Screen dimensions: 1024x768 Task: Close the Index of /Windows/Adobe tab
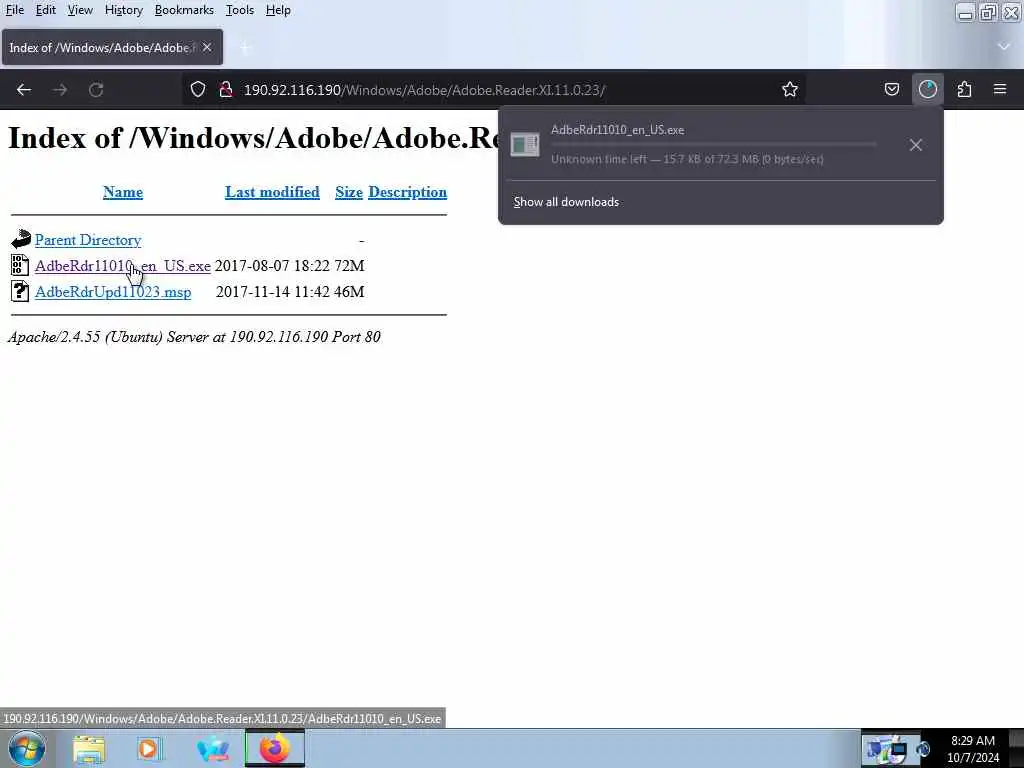coord(207,47)
